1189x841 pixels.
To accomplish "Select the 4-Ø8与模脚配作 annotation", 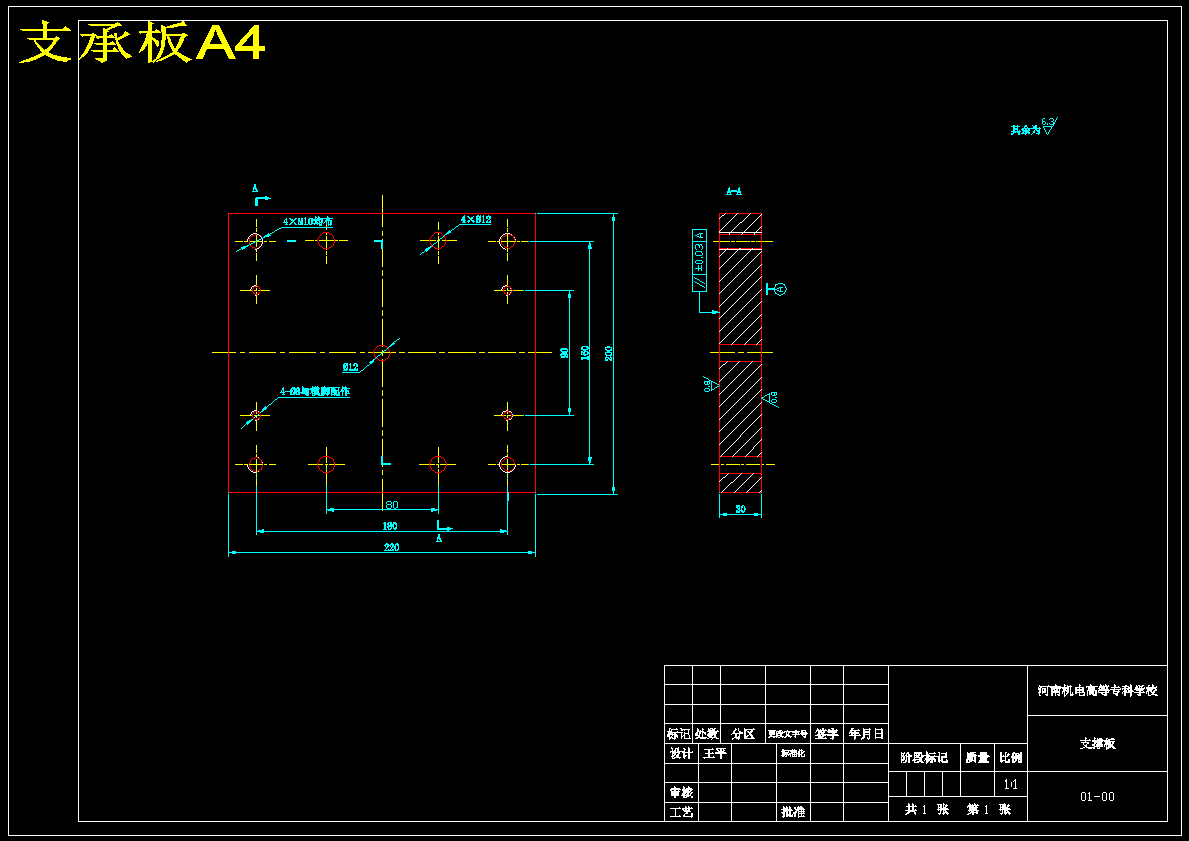I will pos(315,392).
